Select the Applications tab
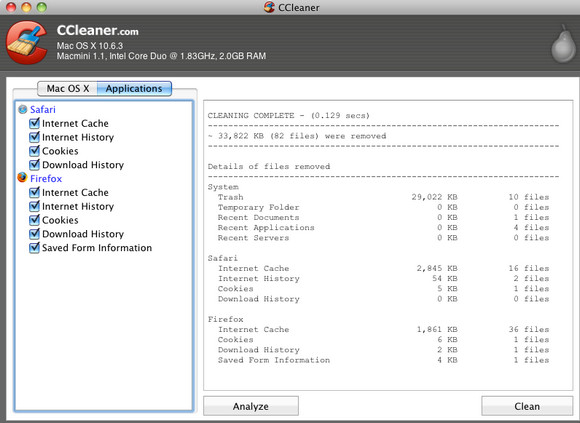Image resolution: width=580 pixels, height=423 pixels. pos(134,89)
